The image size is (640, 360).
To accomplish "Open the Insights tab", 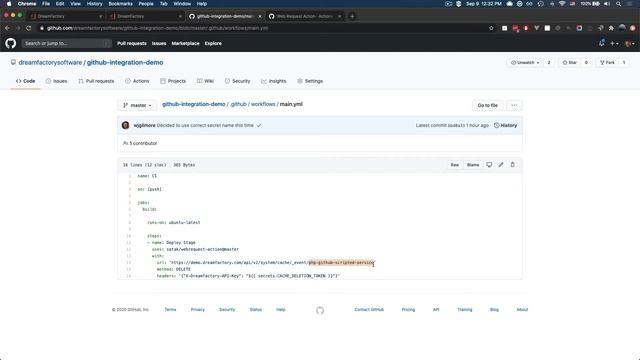I will [273, 81].
